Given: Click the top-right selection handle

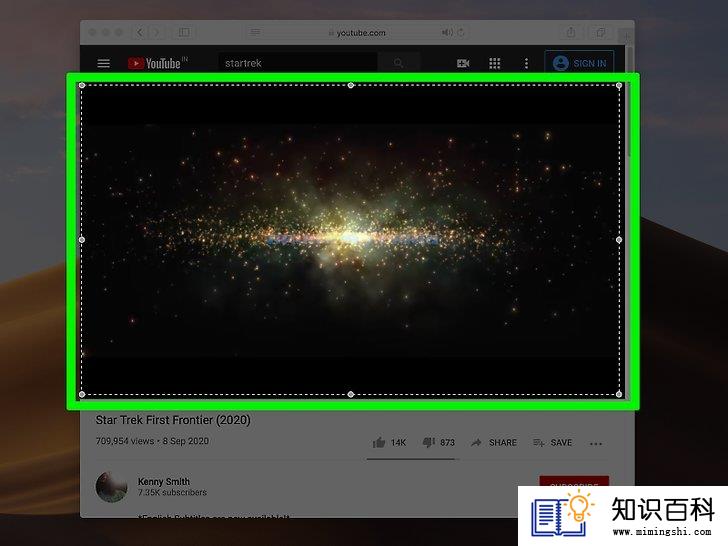Looking at the screenshot, I should tap(619, 85).
